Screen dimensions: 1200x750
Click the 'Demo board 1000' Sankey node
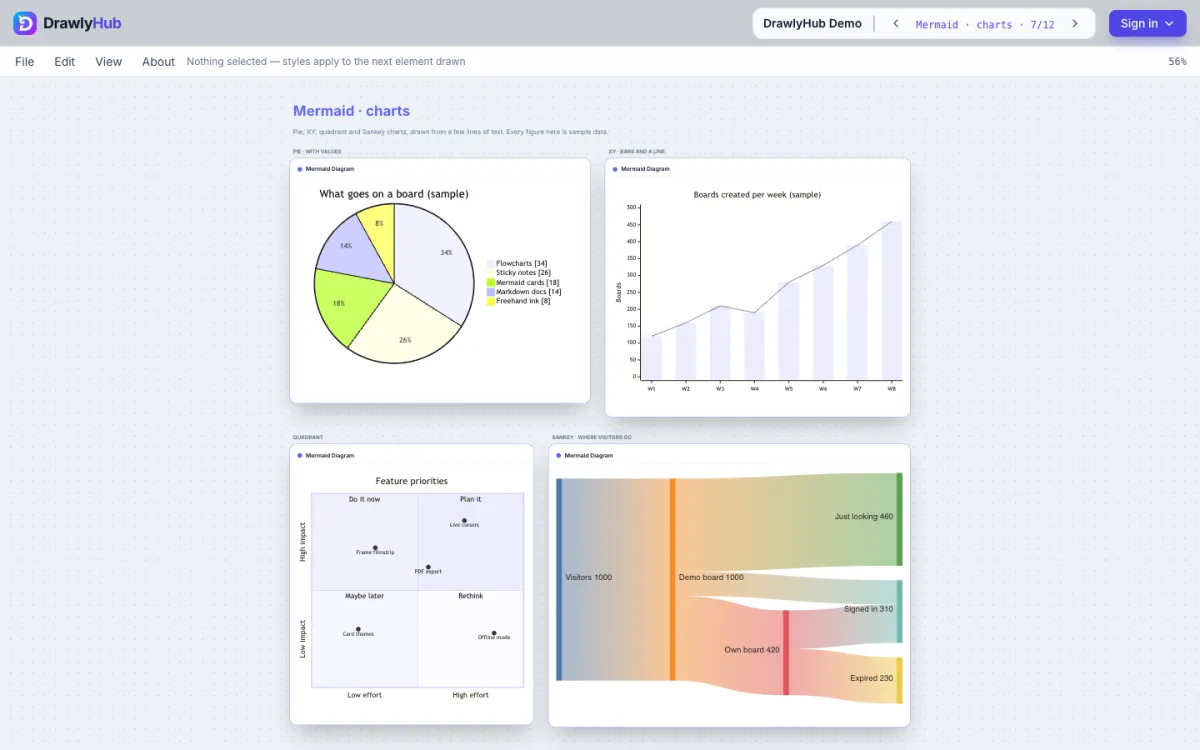(673, 579)
